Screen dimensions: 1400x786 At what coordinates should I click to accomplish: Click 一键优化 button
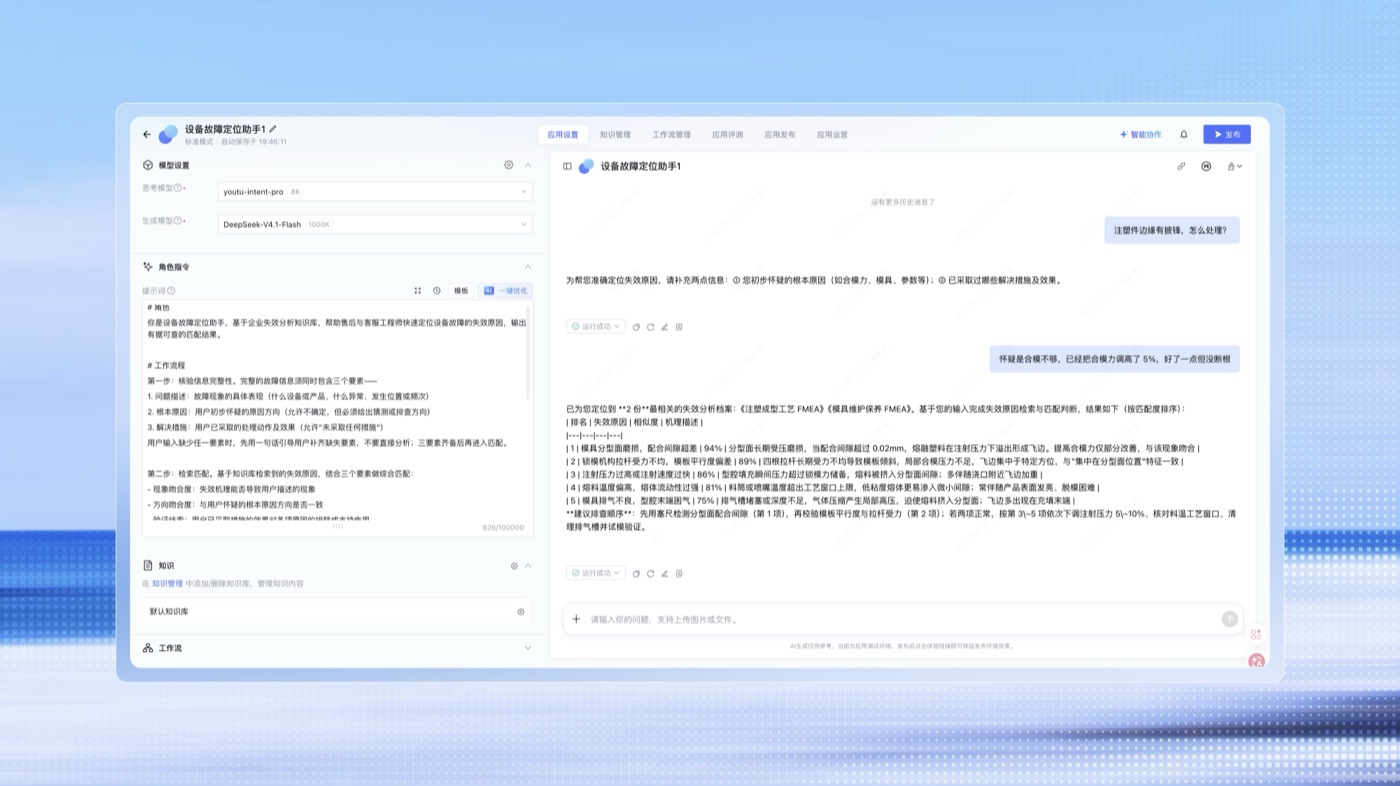pyautogui.click(x=505, y=290)
